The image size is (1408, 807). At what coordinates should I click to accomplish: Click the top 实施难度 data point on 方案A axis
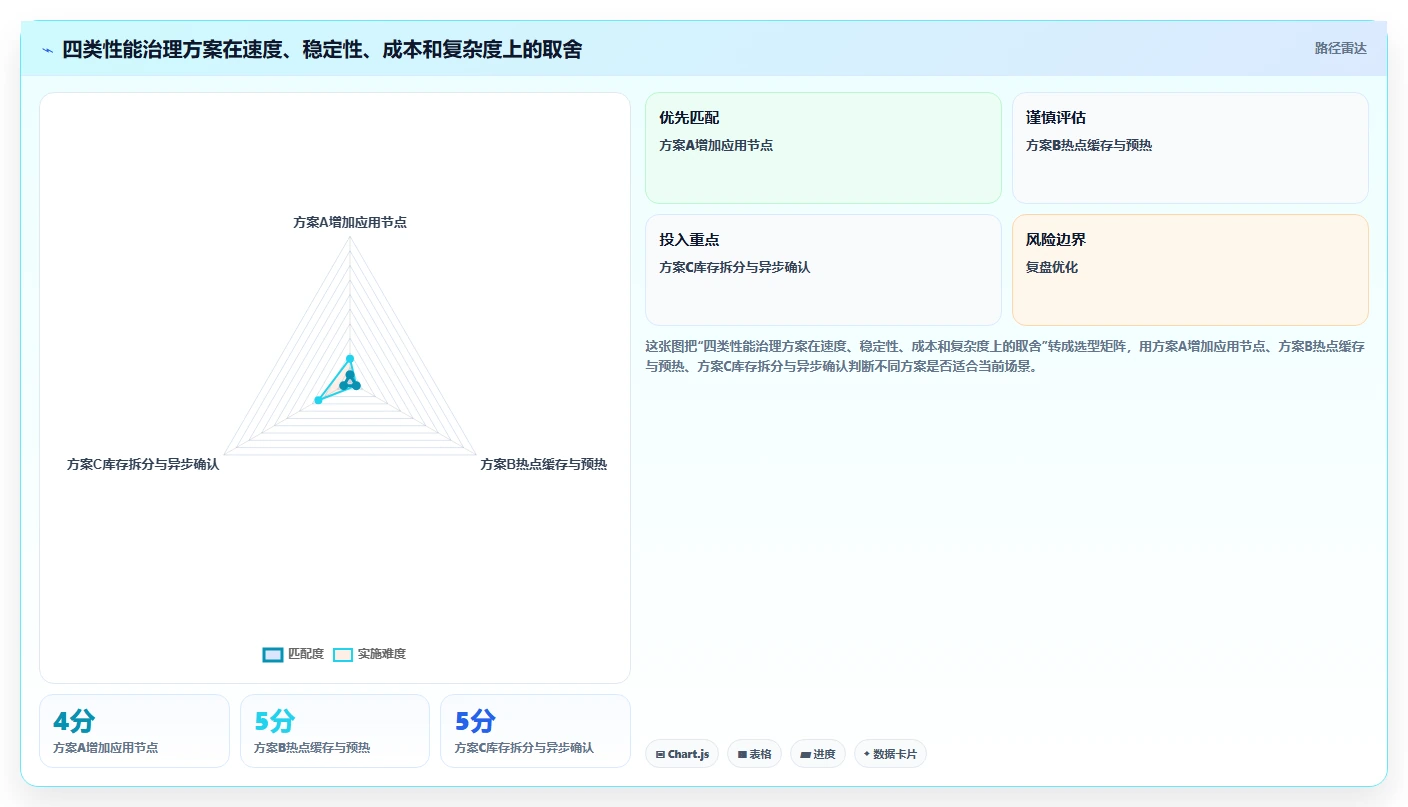pos(350,358)
